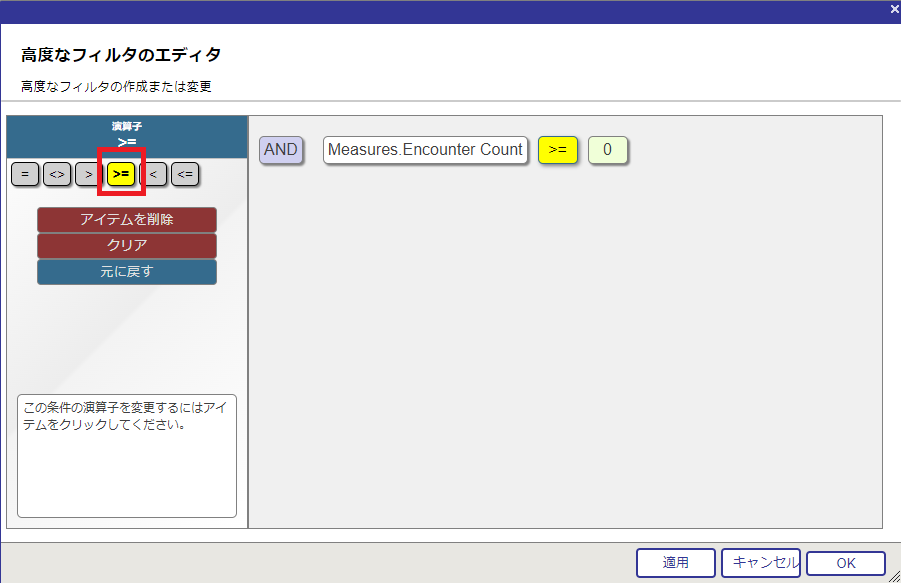Select the AND logic item
This screenshot has width=901, height=583.
(x=281, y=150)
